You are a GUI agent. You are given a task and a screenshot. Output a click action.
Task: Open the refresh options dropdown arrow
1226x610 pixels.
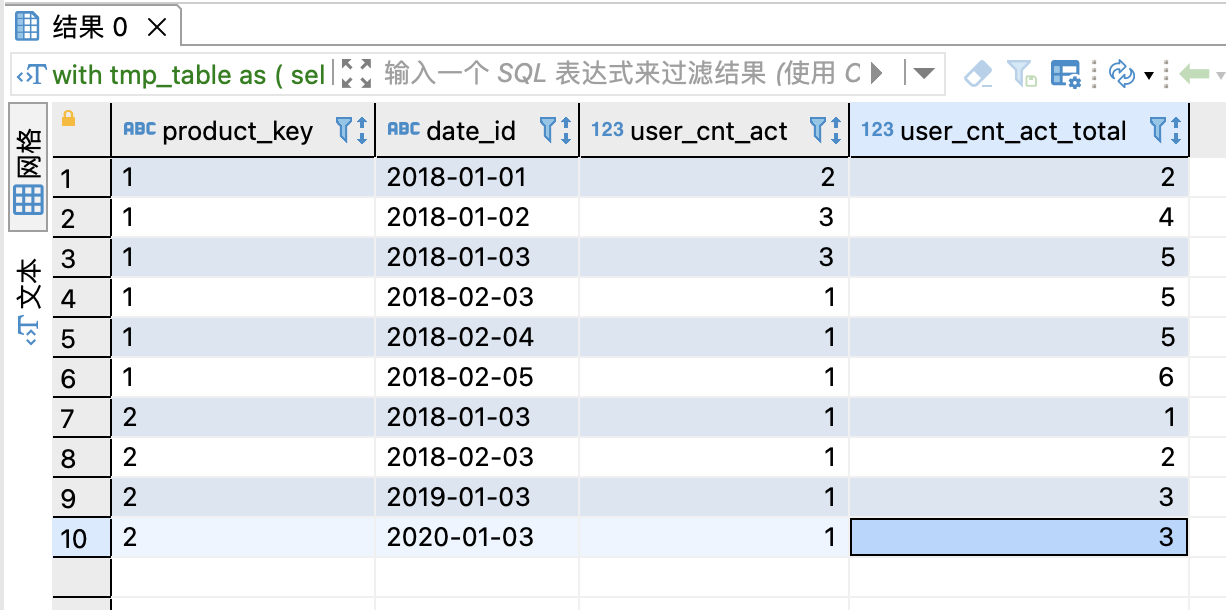pyautogui.click(x=1149, y=75)
